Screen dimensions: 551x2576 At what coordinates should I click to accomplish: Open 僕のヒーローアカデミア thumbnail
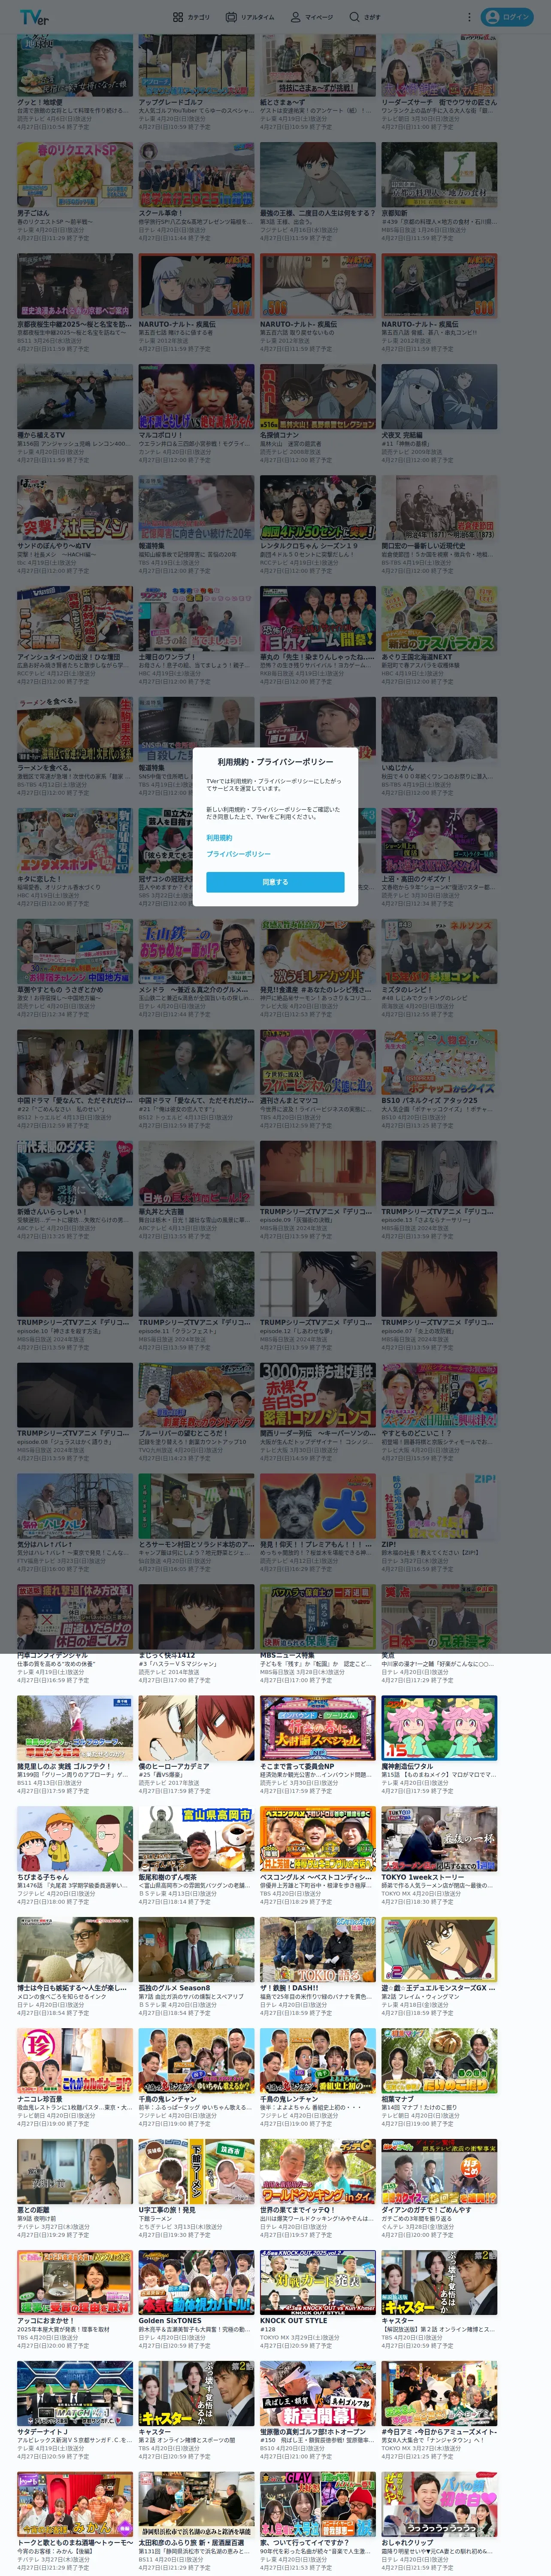[x=196, y=1727]
